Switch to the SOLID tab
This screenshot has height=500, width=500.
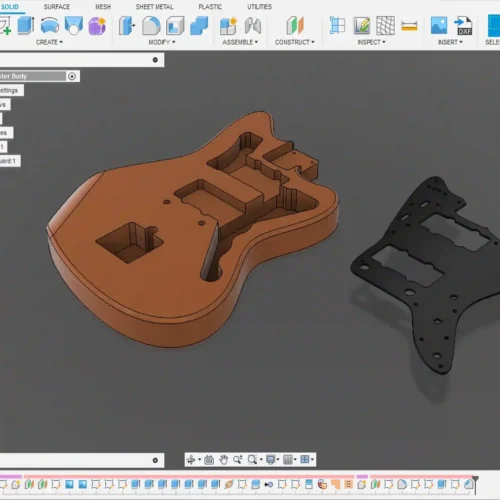(10, 7)
